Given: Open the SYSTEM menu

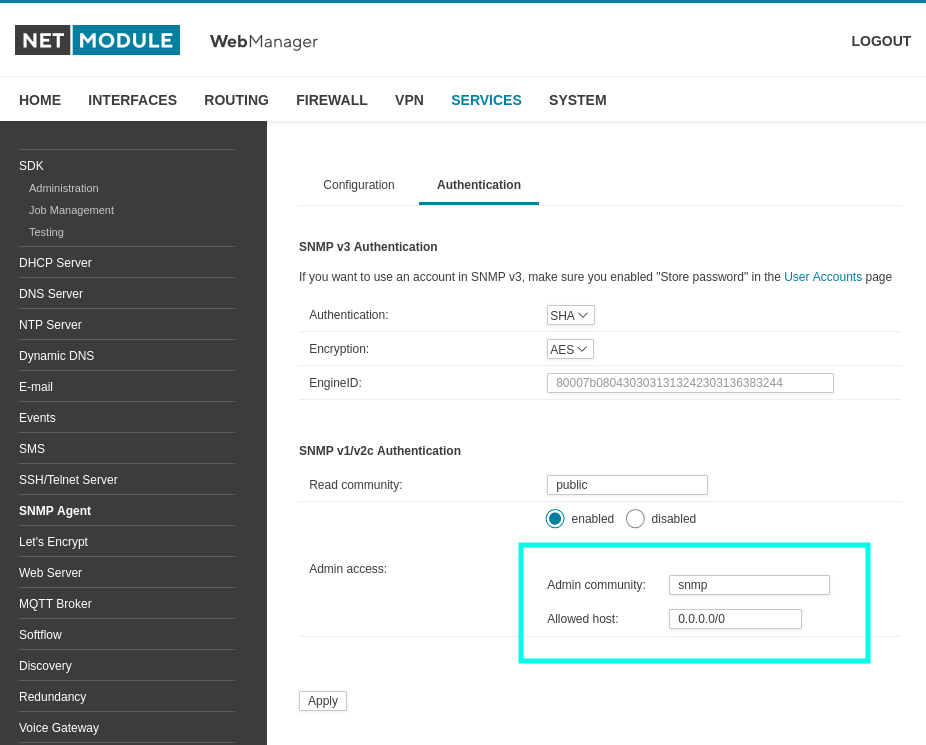Looking at the screenshot, I should pos(577,100).
